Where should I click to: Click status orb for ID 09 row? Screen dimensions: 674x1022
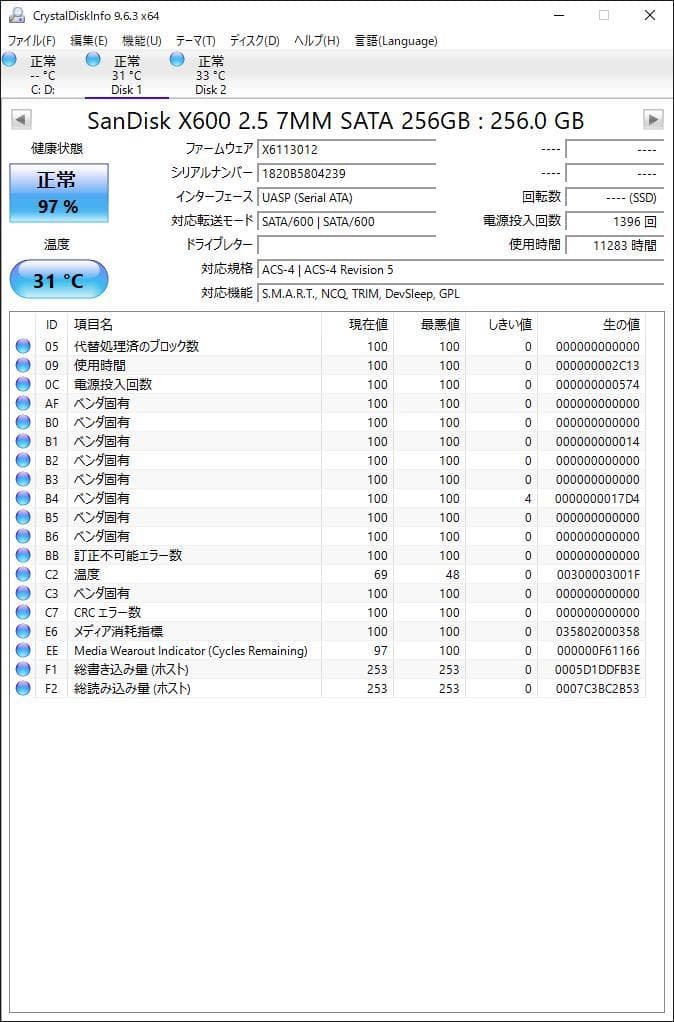point(23,365)
